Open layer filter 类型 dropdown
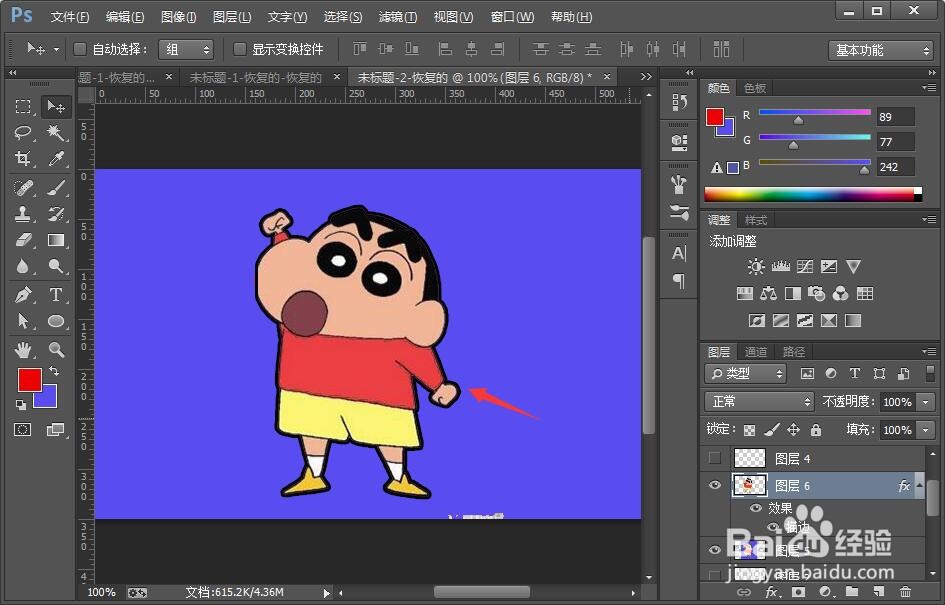Viewport: 945px width, 605px height. point(746,374)
